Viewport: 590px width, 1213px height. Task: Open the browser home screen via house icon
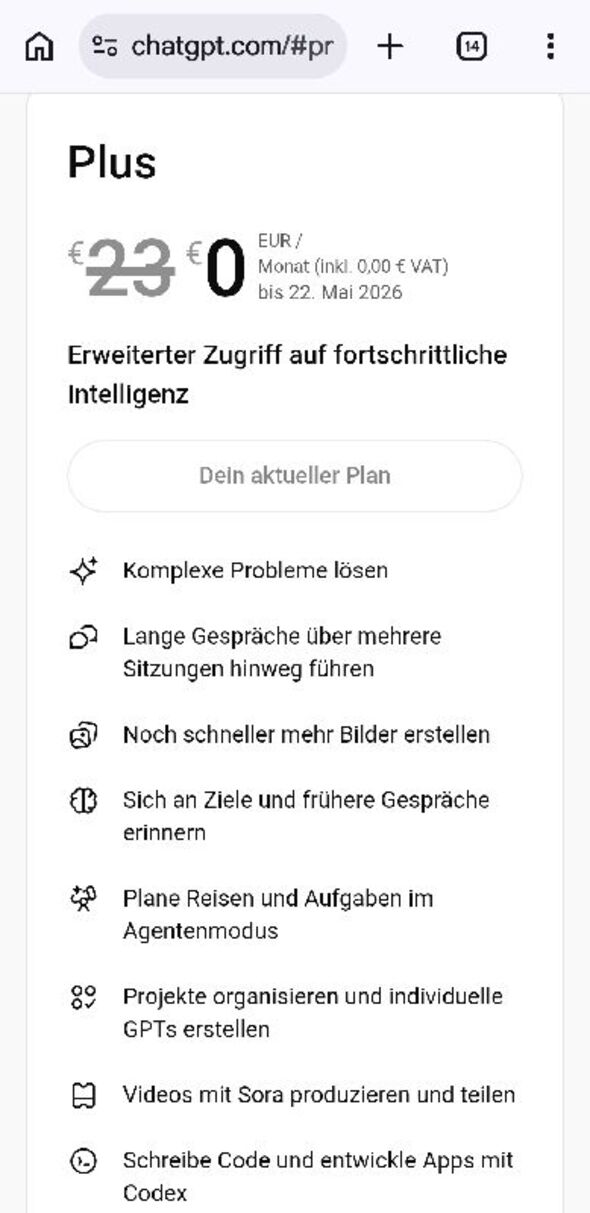coord(39,45)
